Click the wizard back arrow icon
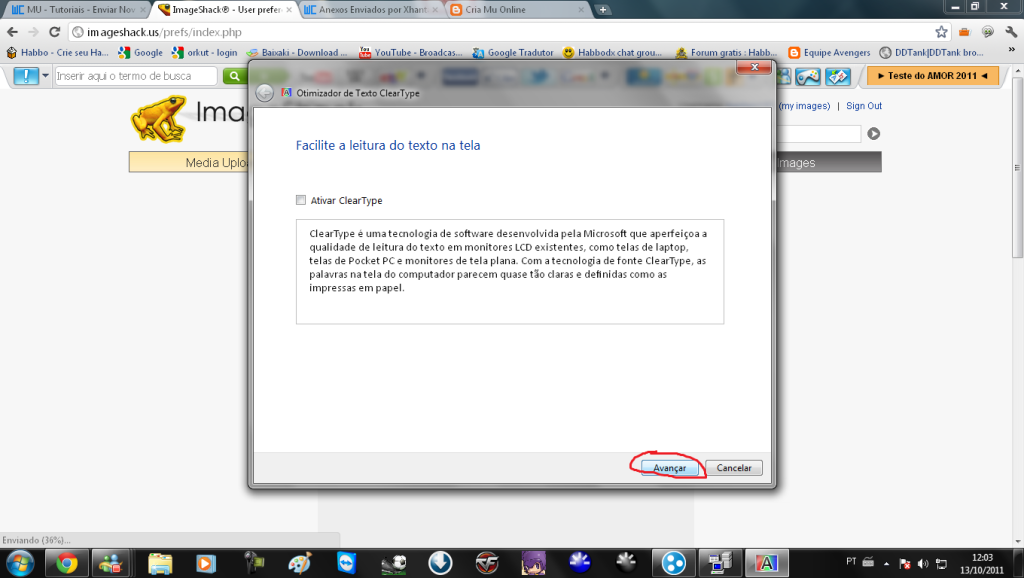This screenshot has height=578, width=1024. (264, 93)
